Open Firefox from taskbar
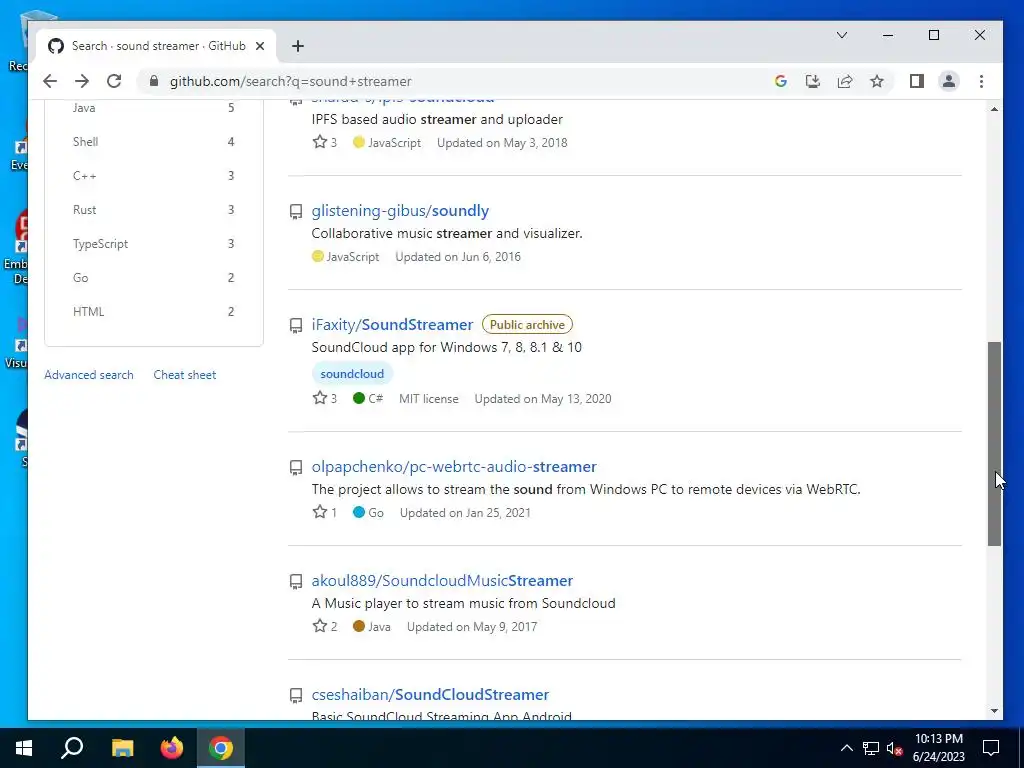1024x768 pixels. (172, 748)
